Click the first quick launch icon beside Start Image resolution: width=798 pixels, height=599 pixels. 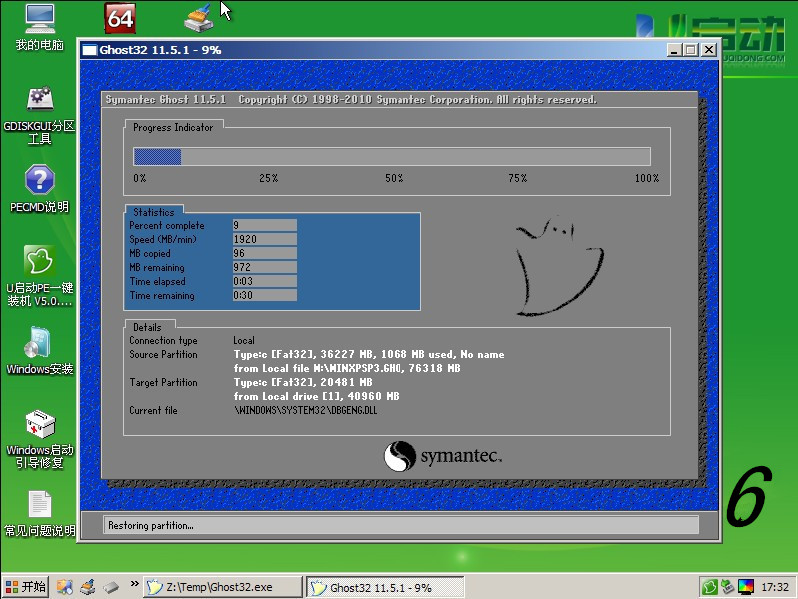point(65,587)
